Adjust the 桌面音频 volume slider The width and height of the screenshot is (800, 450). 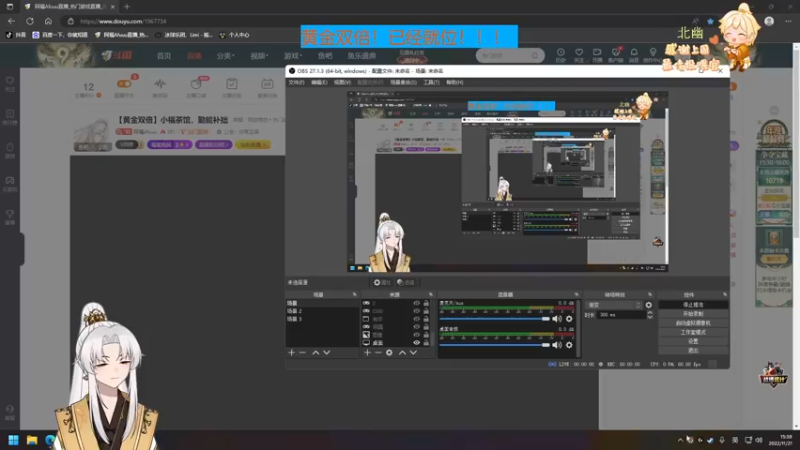pos(494,345)
